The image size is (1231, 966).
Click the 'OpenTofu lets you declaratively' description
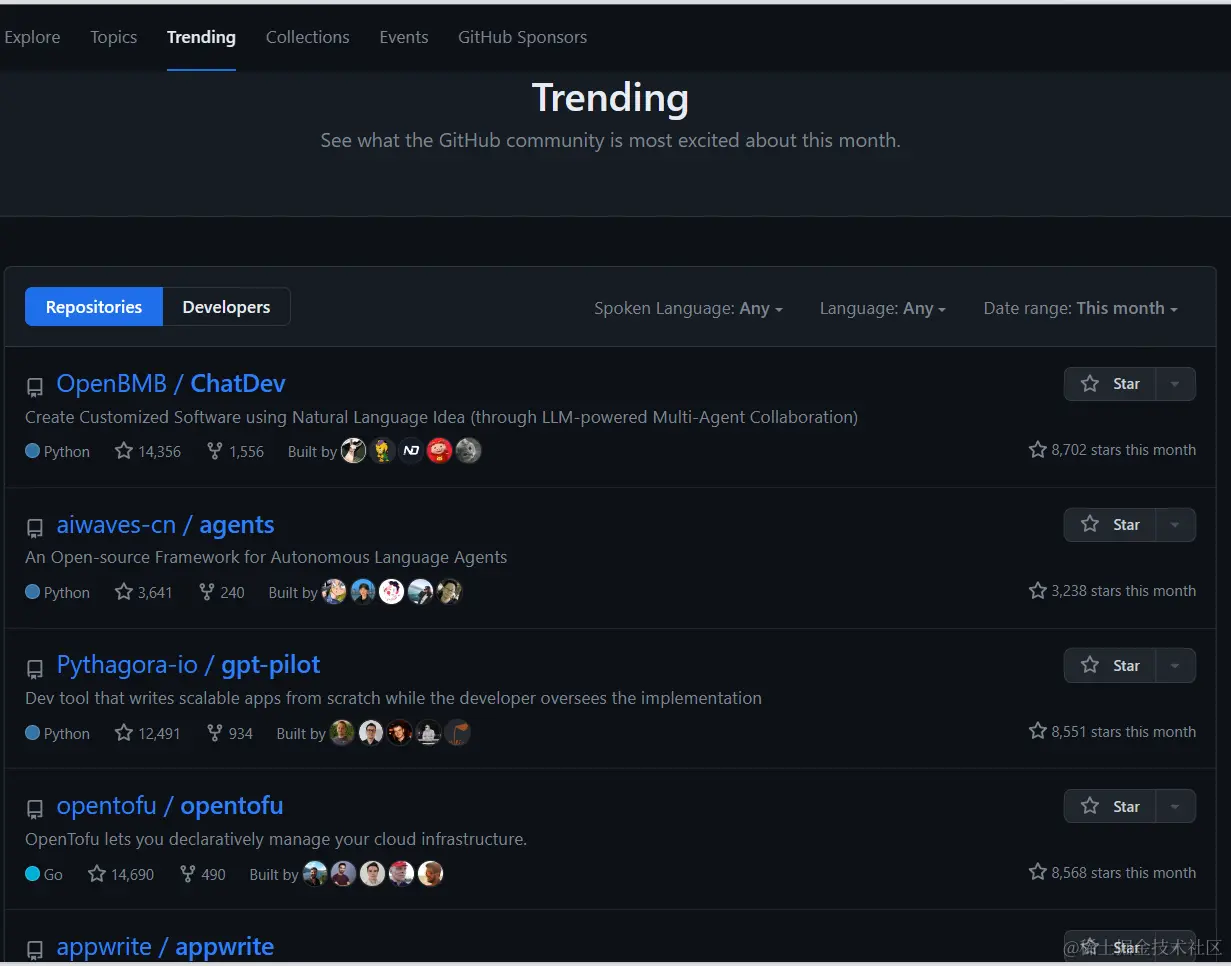tap(276, 839)
